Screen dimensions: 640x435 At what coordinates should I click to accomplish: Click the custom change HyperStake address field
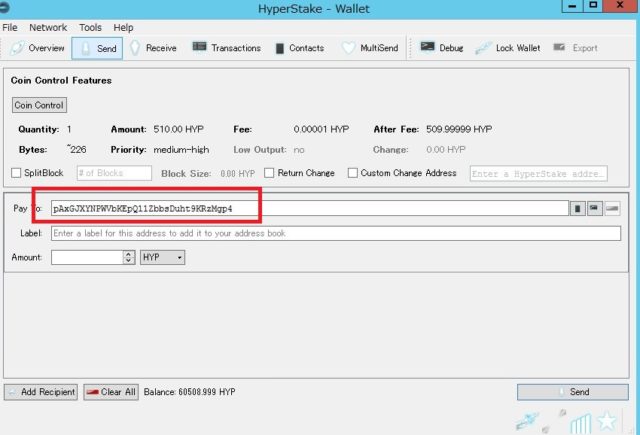click(x=538, y=173)
